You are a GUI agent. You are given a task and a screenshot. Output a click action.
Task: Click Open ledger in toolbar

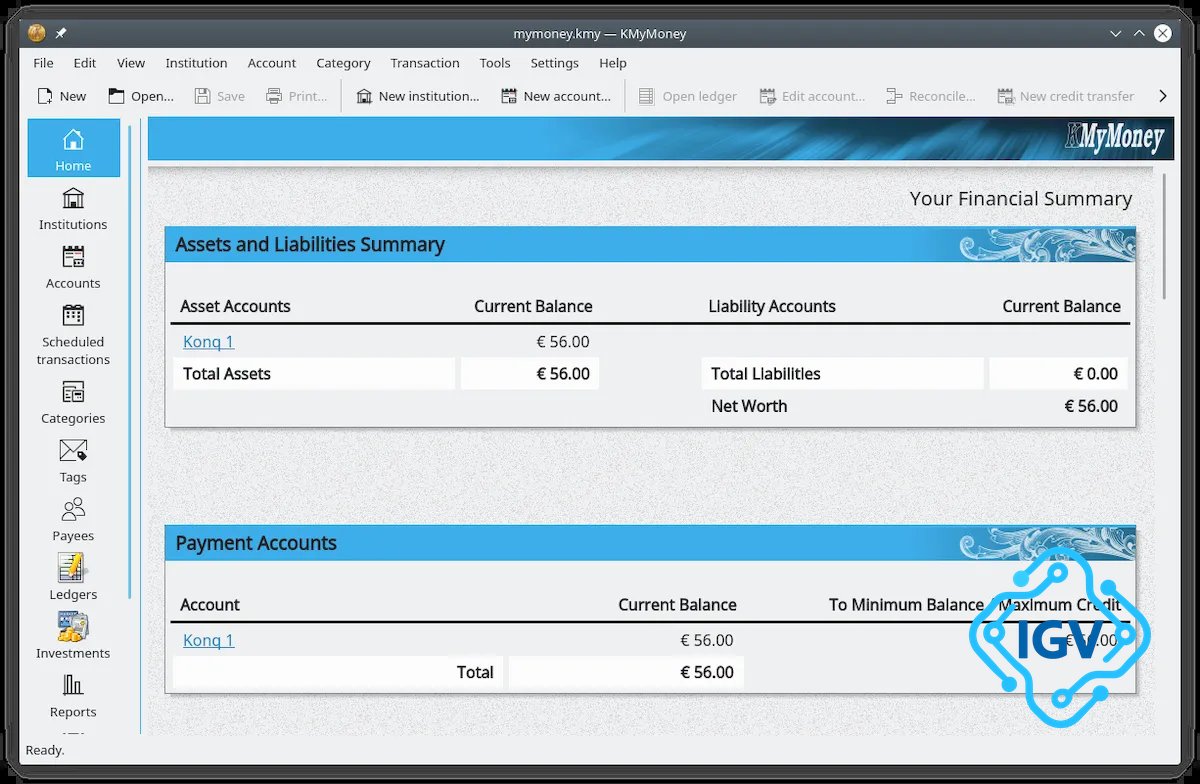(687, 96)
